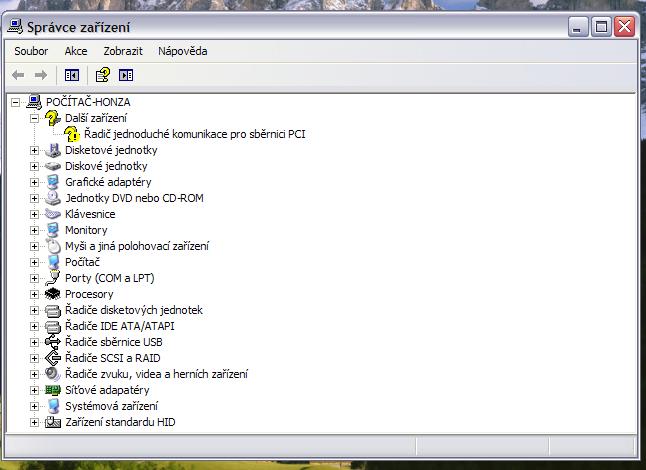Click the display icon for Grafické adaptéry
The height and width of the screenshot is (470, 646).
point(53,182)
